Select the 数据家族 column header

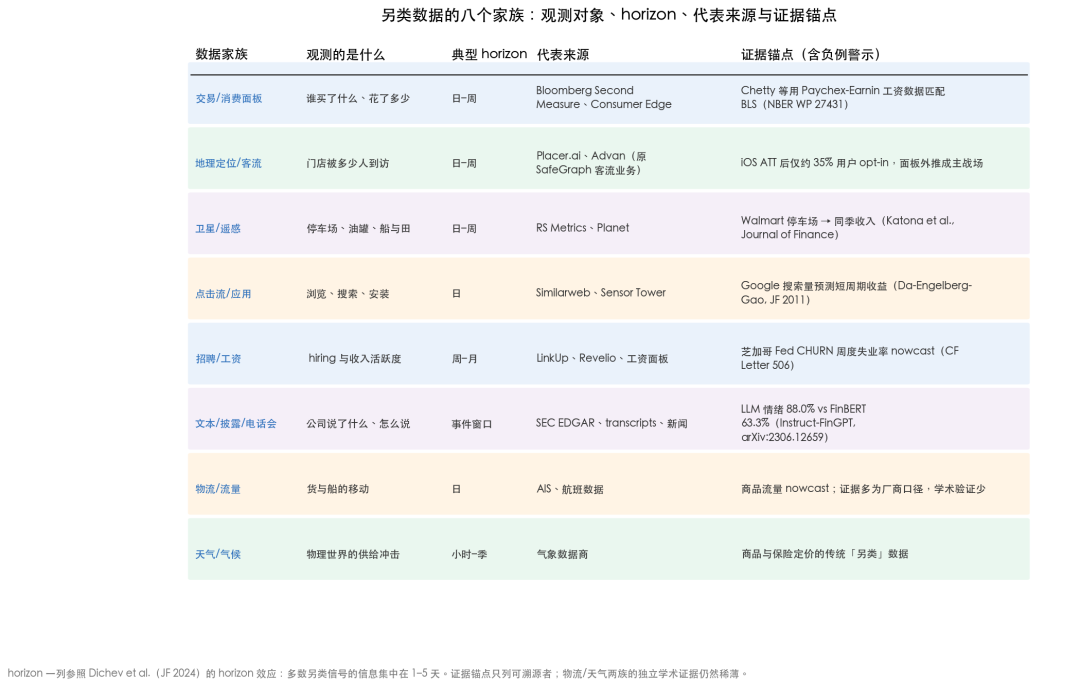(221, 54)
